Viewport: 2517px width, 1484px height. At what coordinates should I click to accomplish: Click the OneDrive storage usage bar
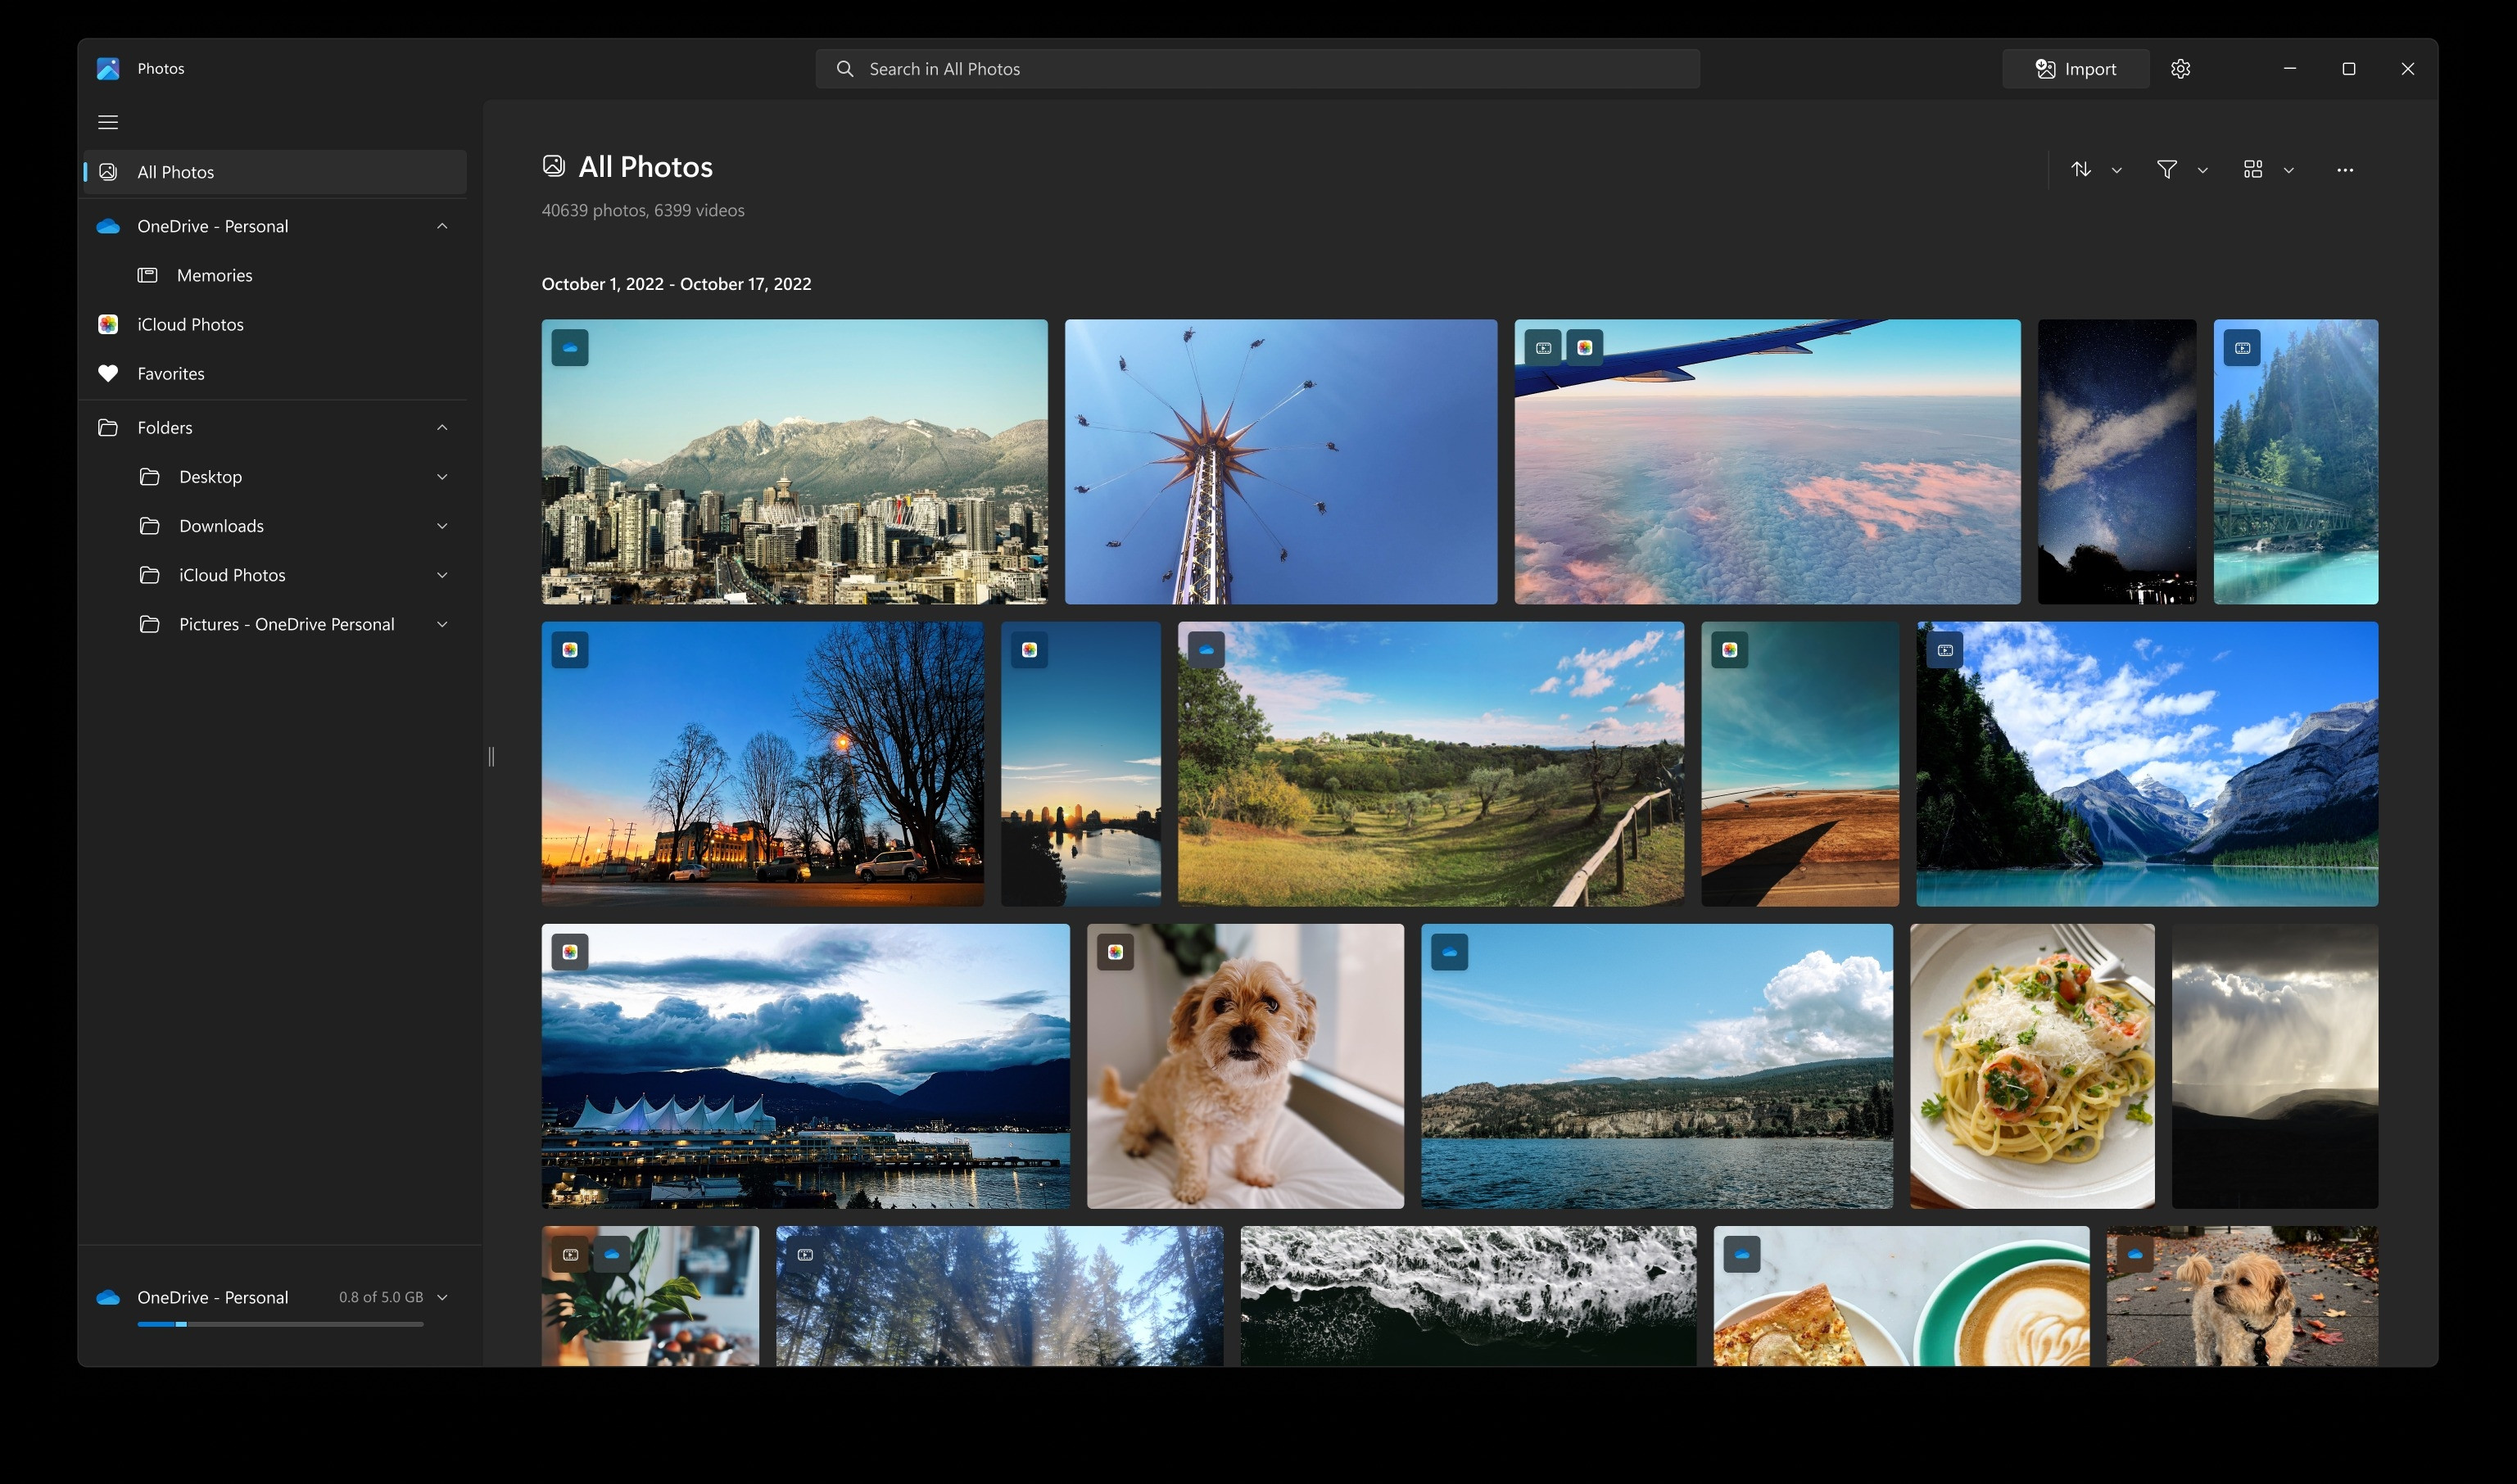click(280, 1324)
